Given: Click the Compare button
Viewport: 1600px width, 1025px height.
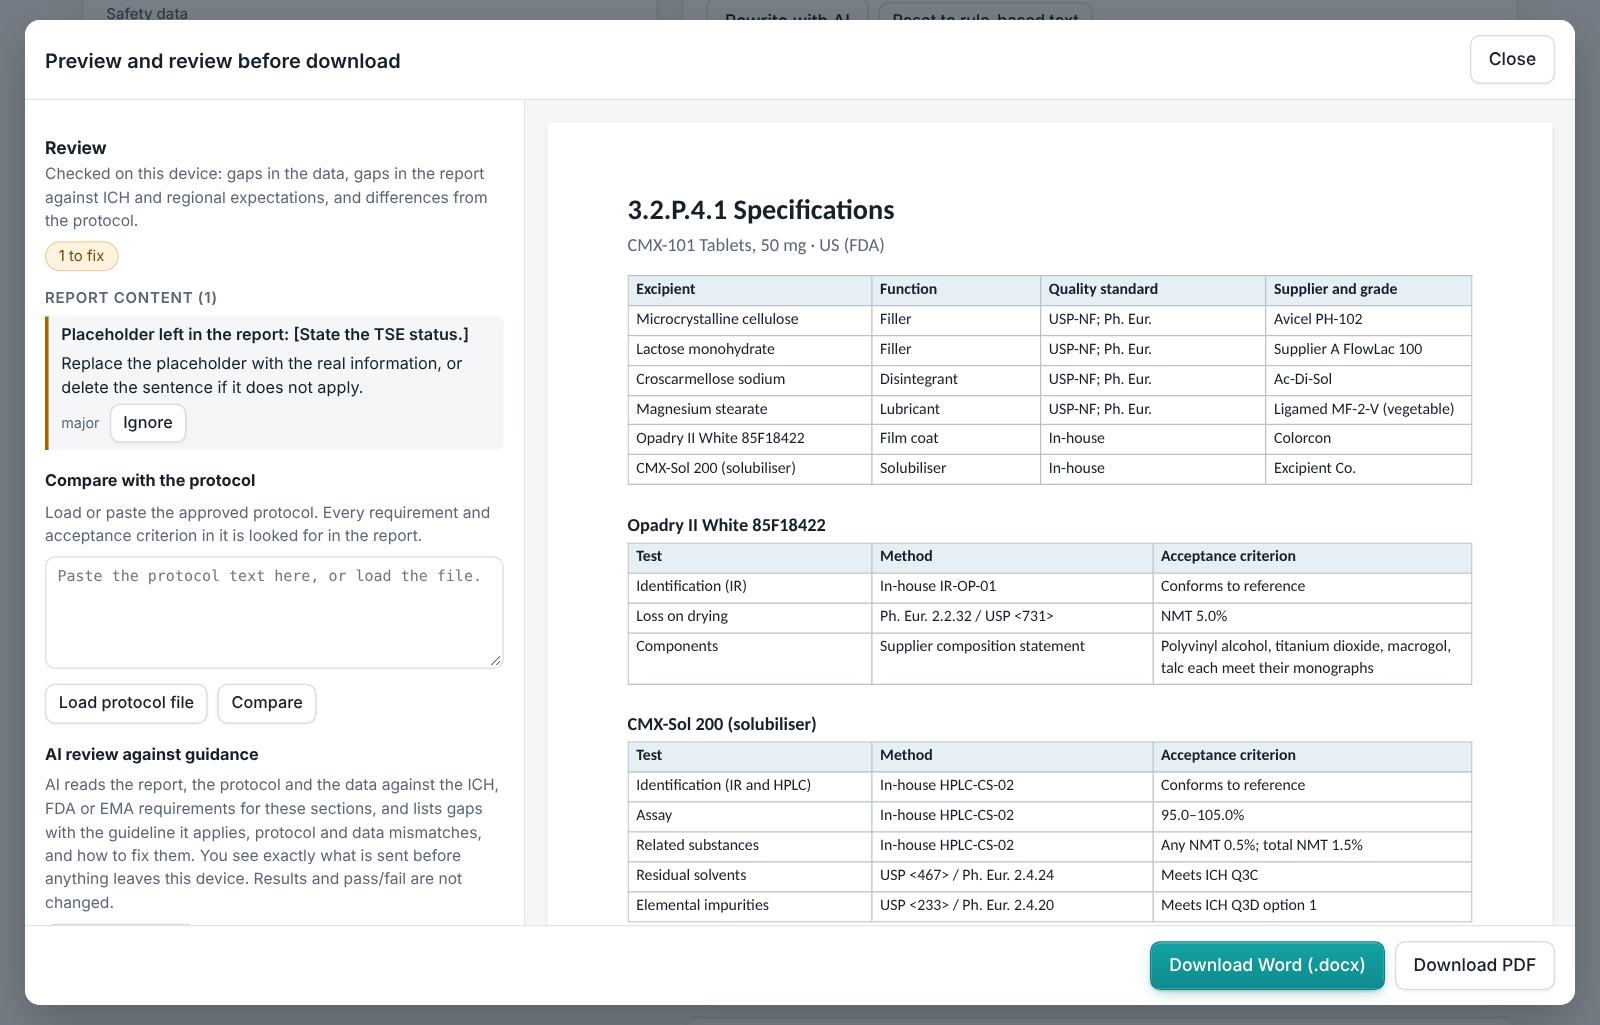Looking at the screenshot, I should pos(267,703).
